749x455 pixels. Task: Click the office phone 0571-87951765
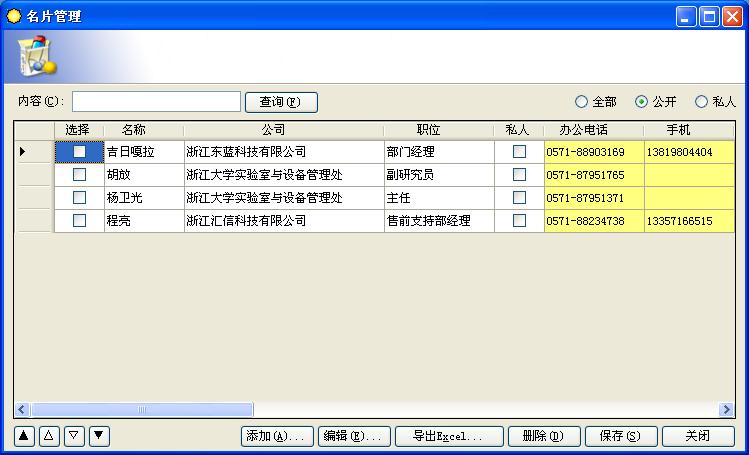tap(594, 175)
